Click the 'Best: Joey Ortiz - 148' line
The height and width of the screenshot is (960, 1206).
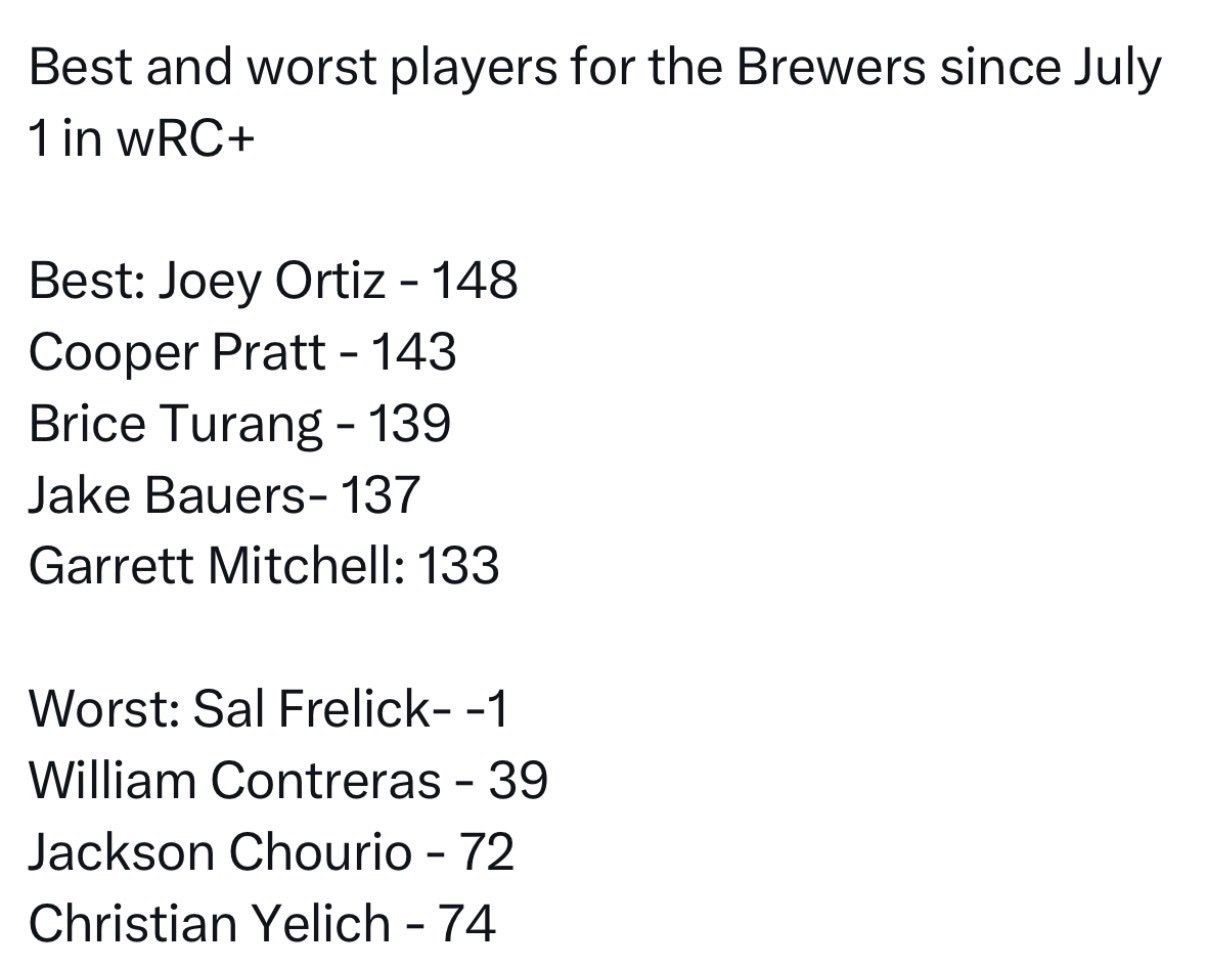click(273, 282)
